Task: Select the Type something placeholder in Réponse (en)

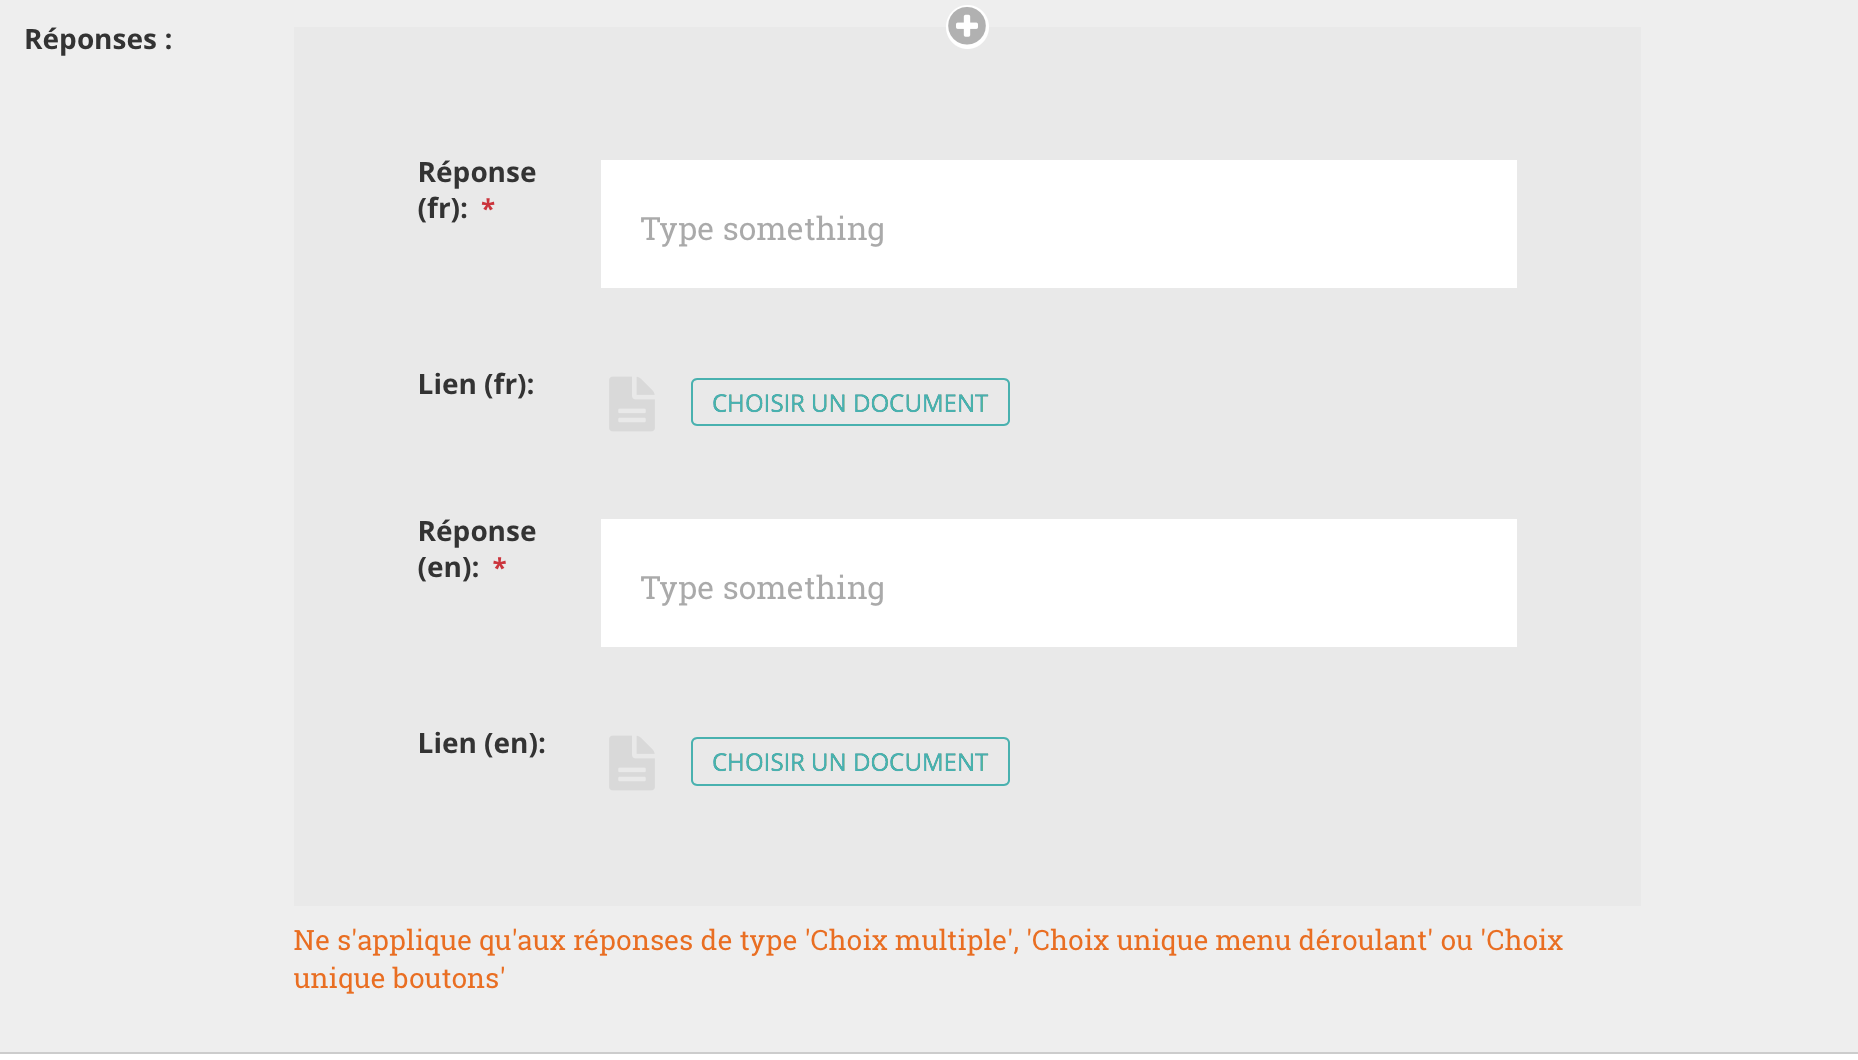Action: click(x=762, y=587)
